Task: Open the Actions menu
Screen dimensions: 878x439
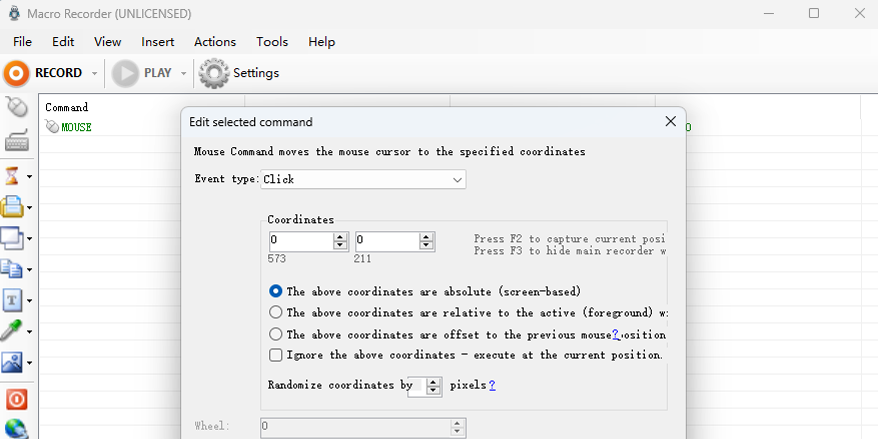Action: 215,42
